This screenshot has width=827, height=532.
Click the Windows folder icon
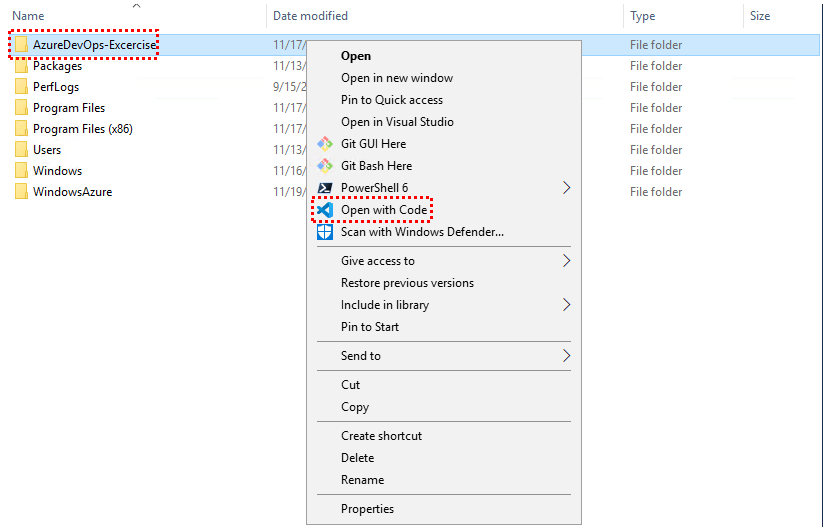22,171
